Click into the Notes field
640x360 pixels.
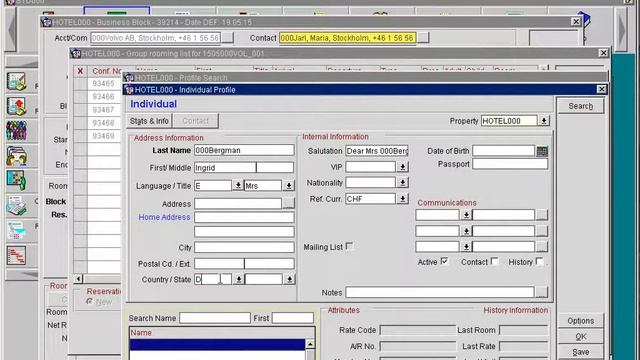[440, 292]
